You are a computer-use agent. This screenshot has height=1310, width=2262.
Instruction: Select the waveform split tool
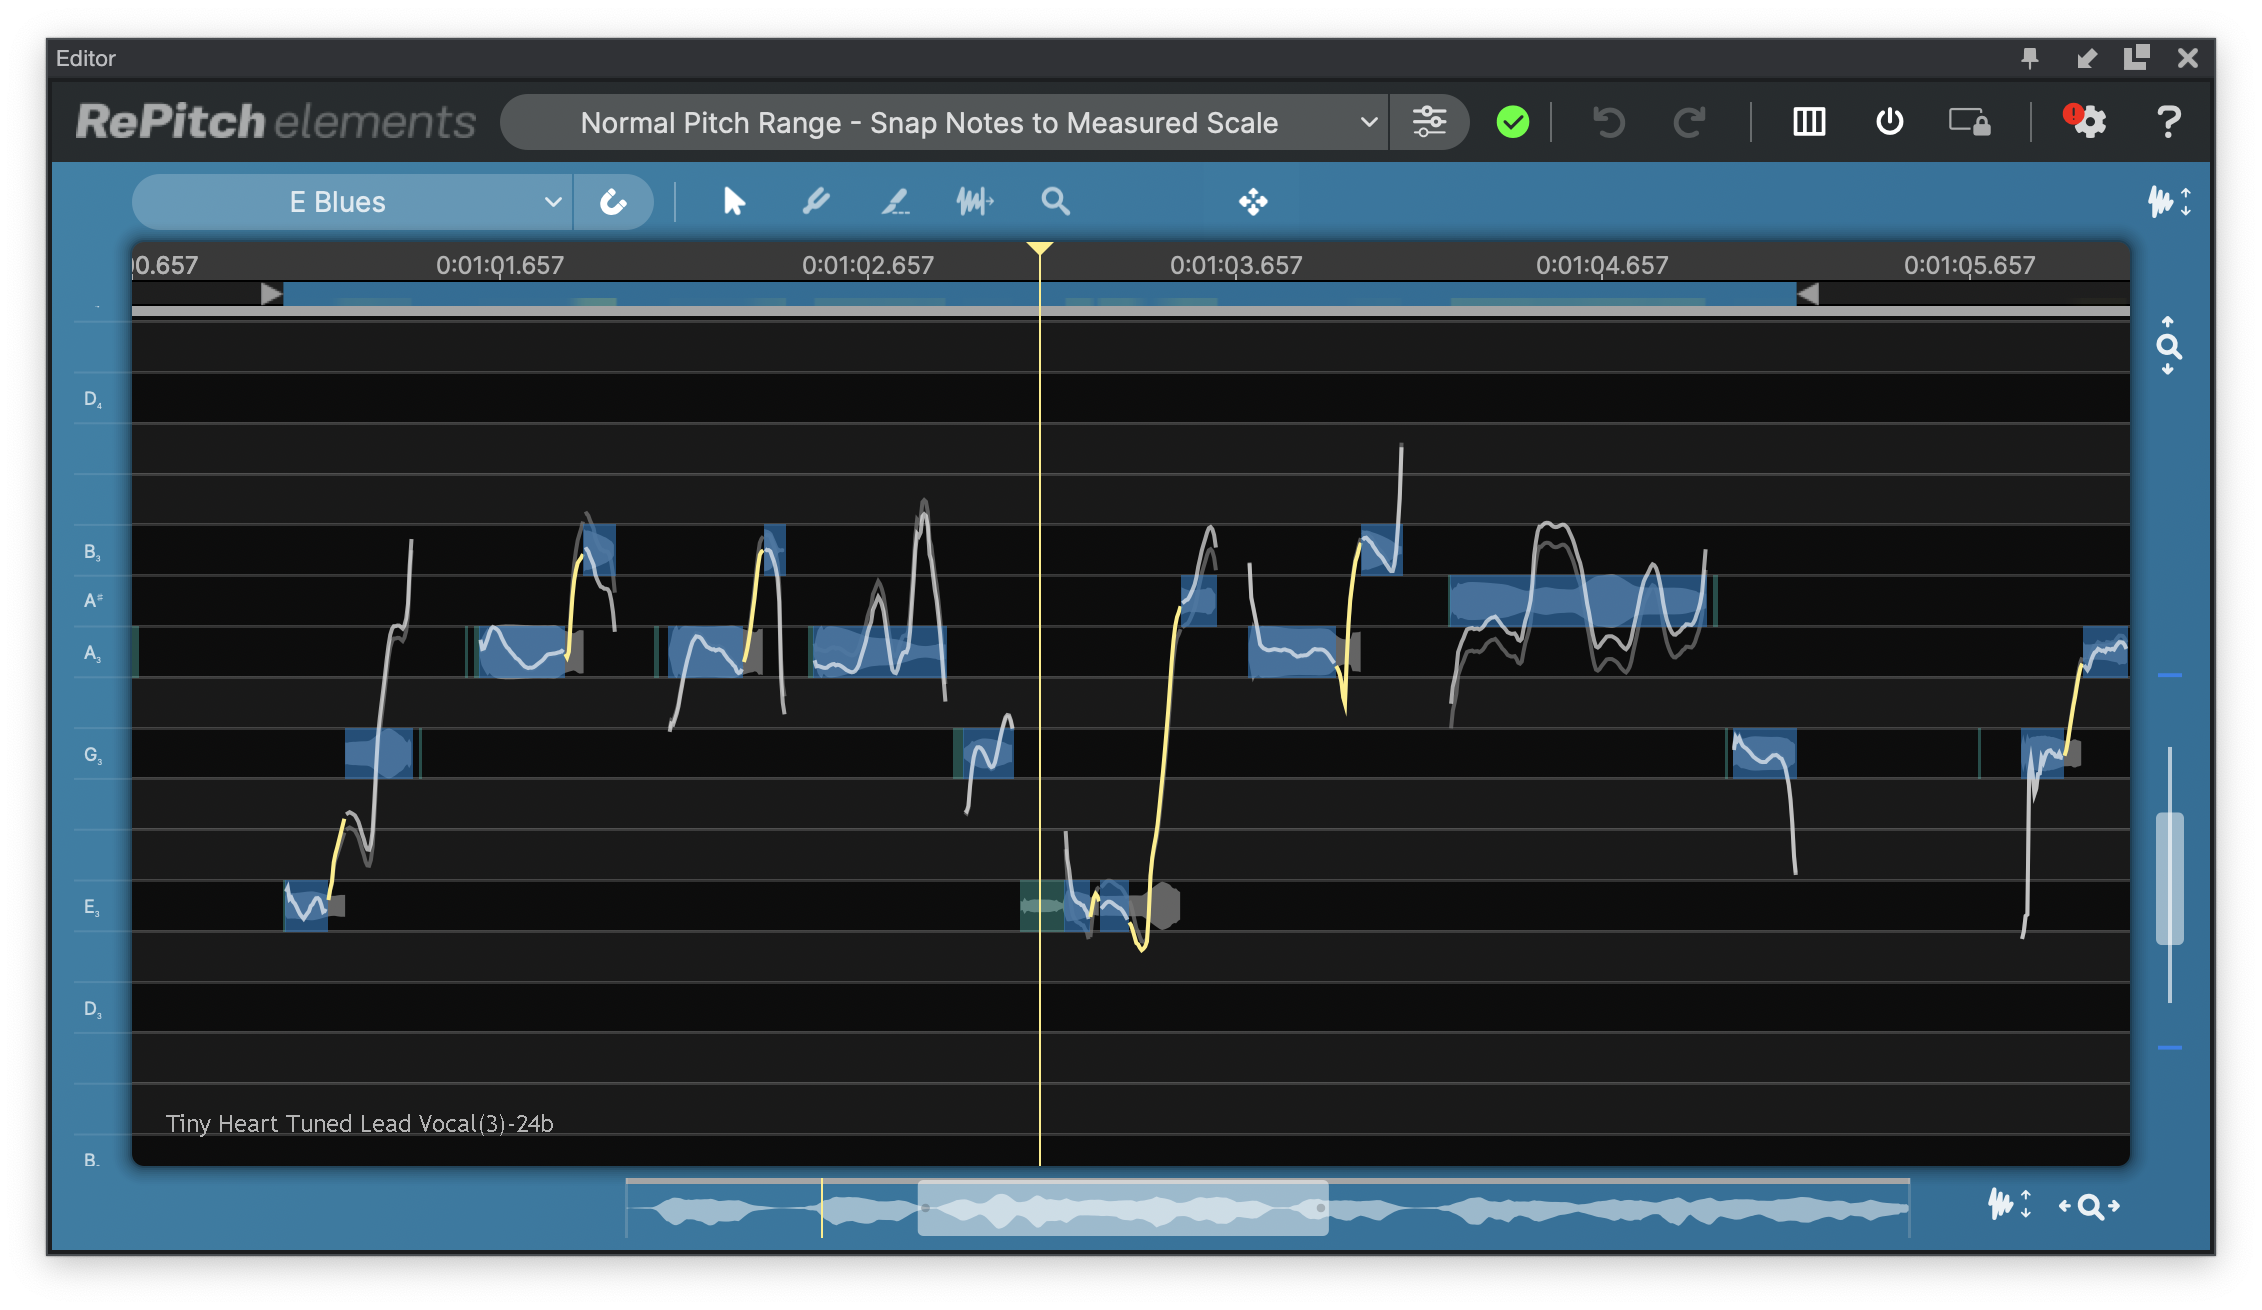click(974, 202)
